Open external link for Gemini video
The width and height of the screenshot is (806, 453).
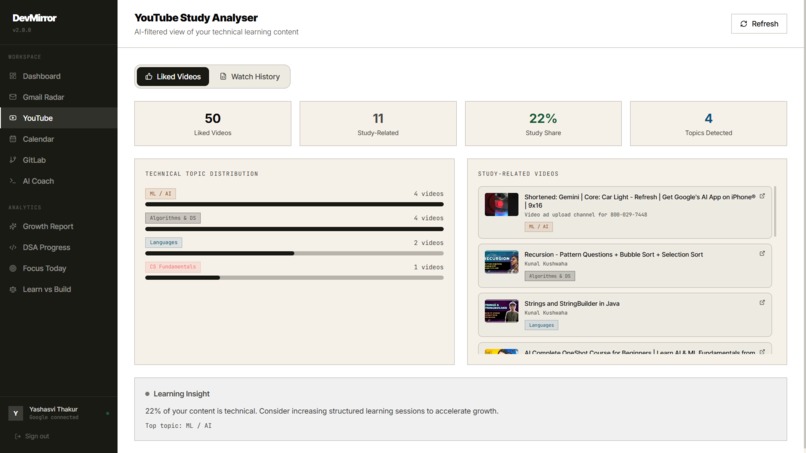pos(762,196)
